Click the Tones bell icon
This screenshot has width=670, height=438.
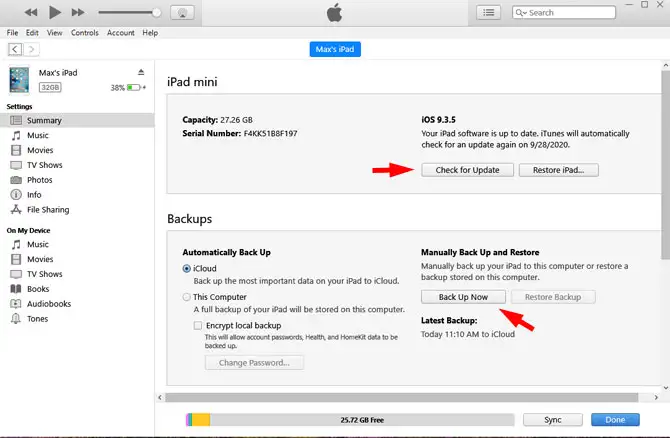(x=16, y=319)
